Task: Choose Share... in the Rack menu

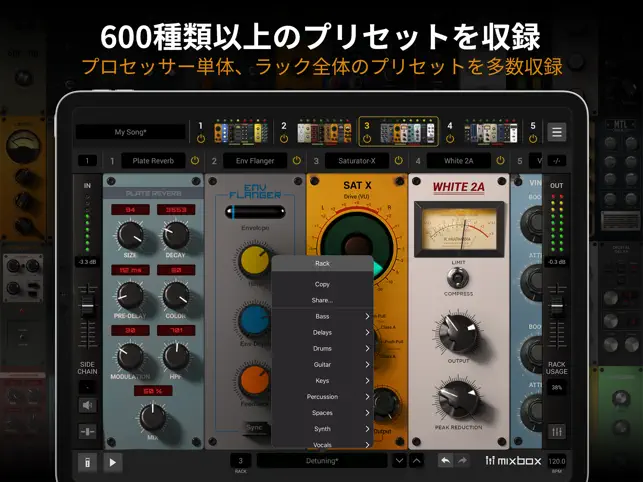Action: tap(322, 300)
